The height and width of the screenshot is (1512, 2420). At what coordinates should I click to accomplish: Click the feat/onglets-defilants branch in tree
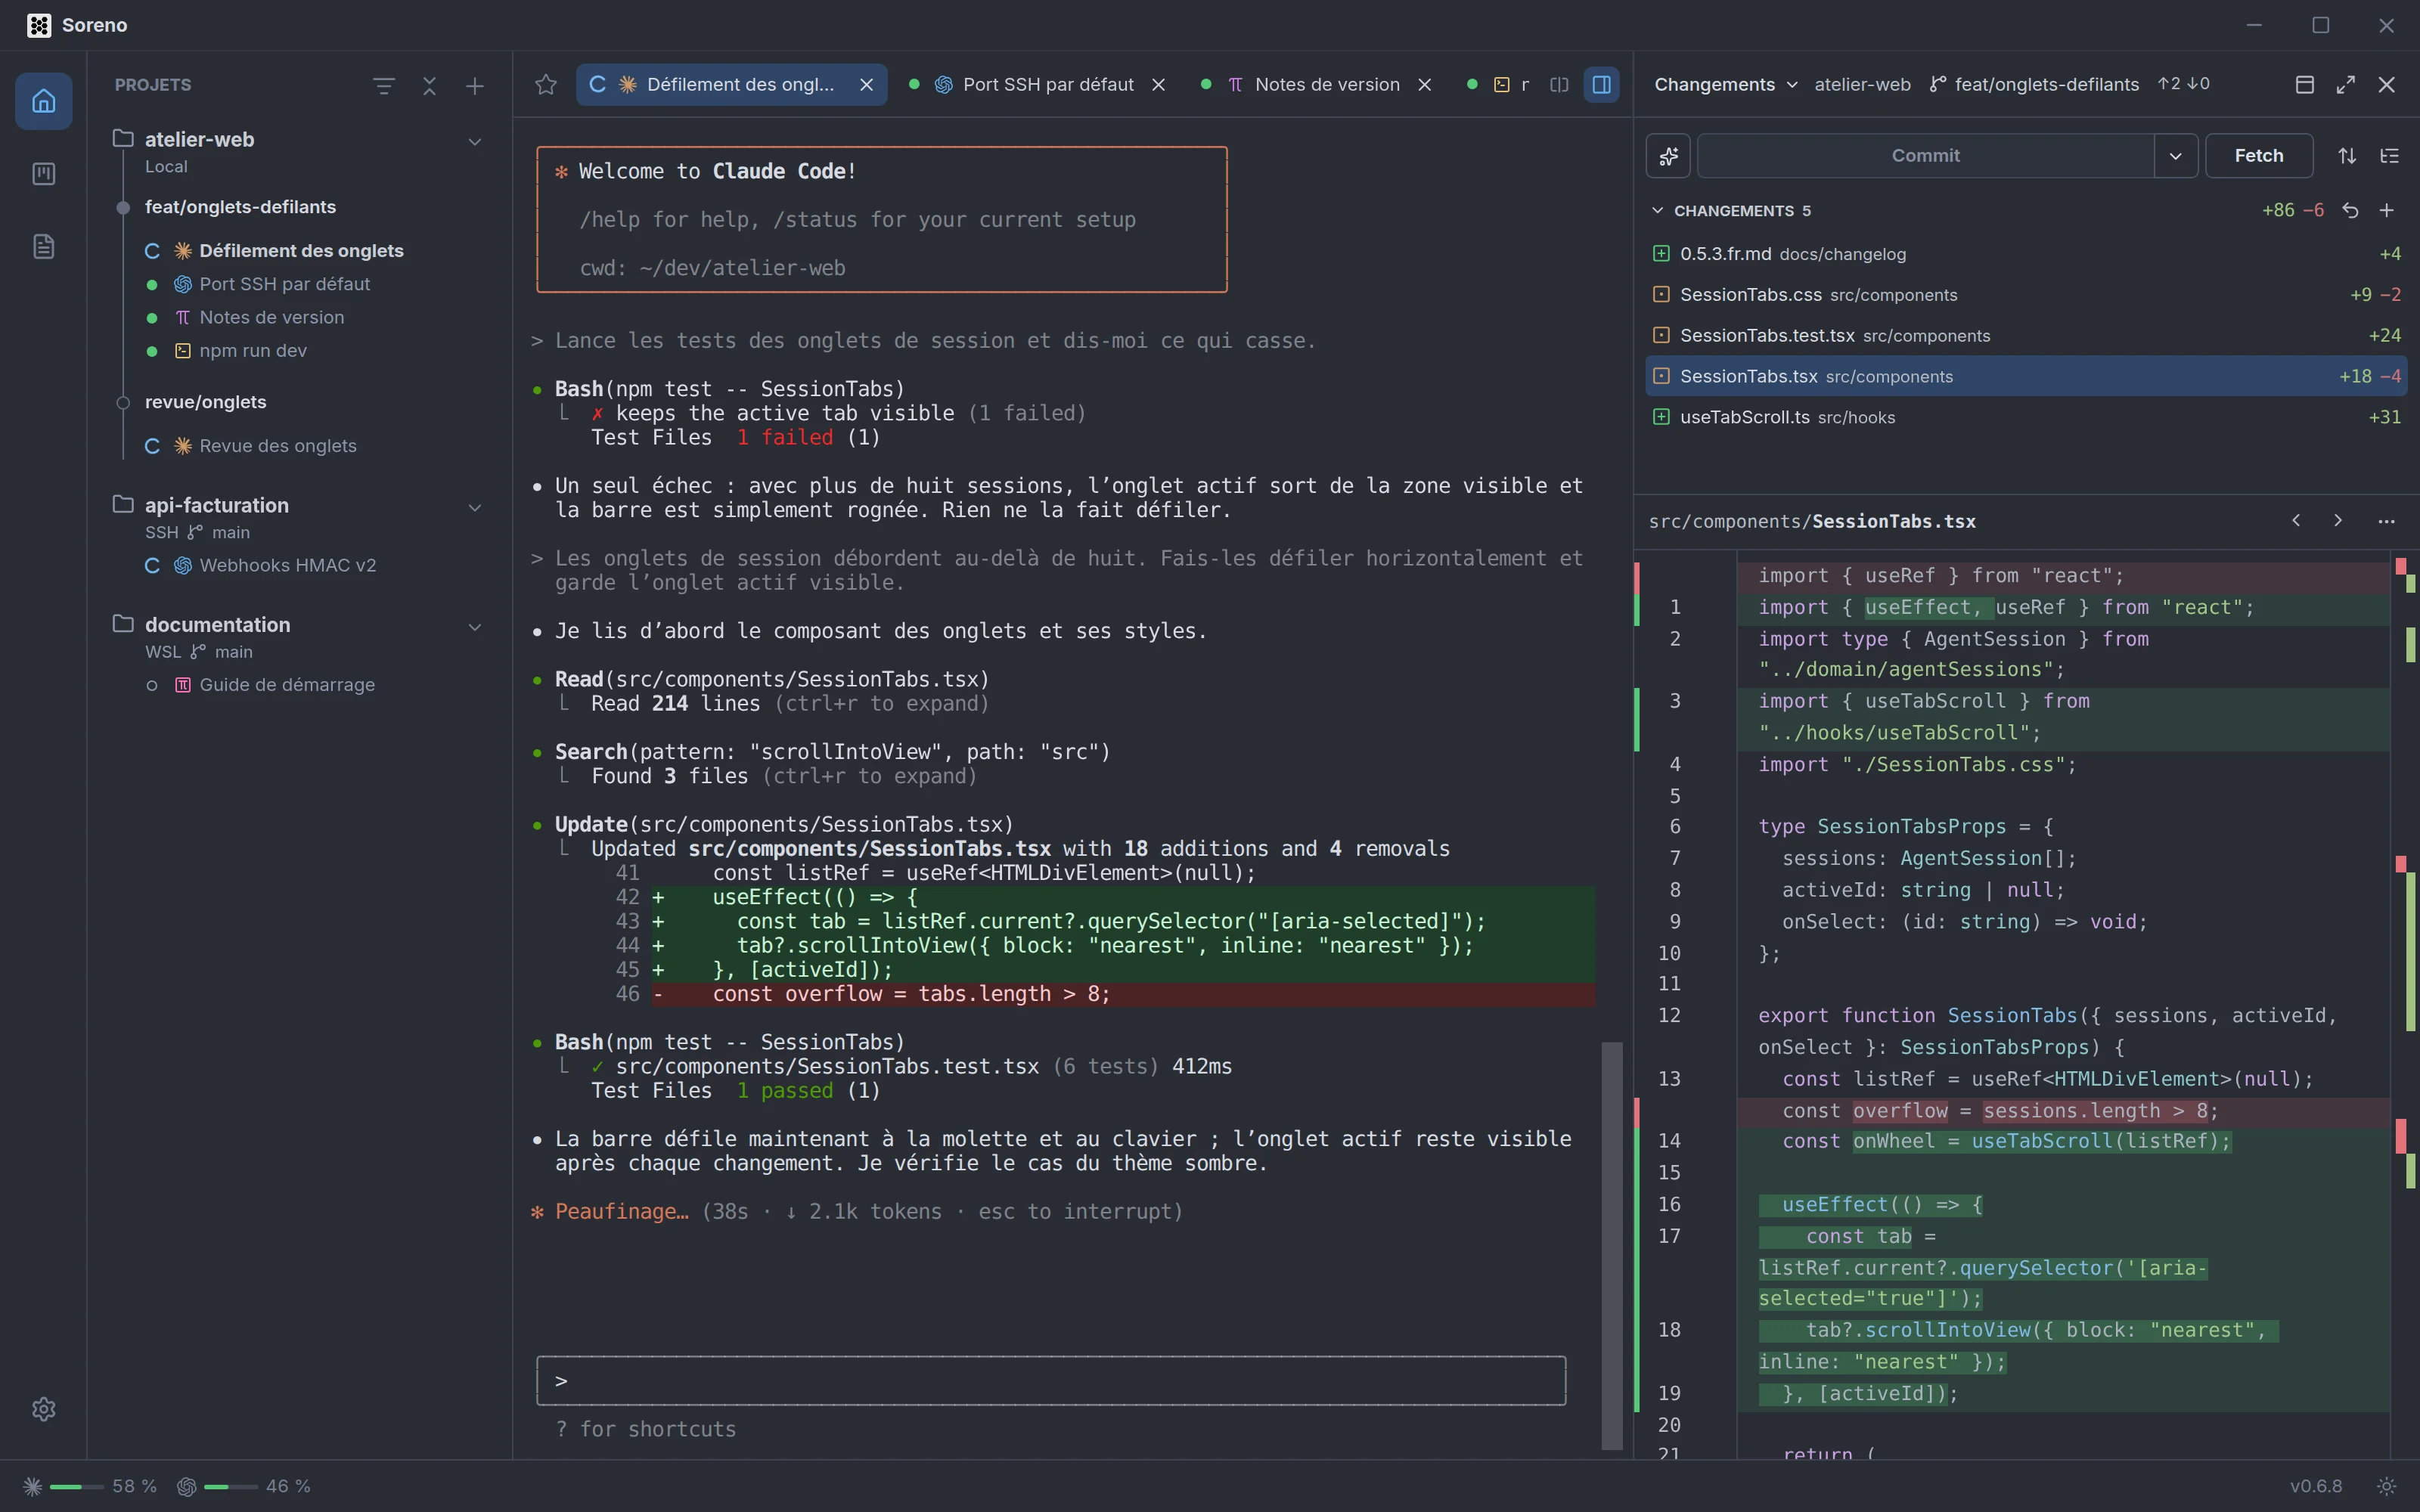tap(240, 207)
